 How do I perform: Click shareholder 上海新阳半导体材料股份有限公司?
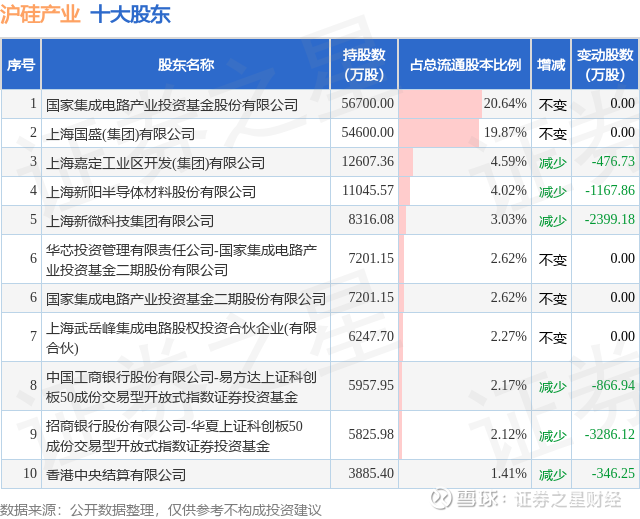click(151, 191)
